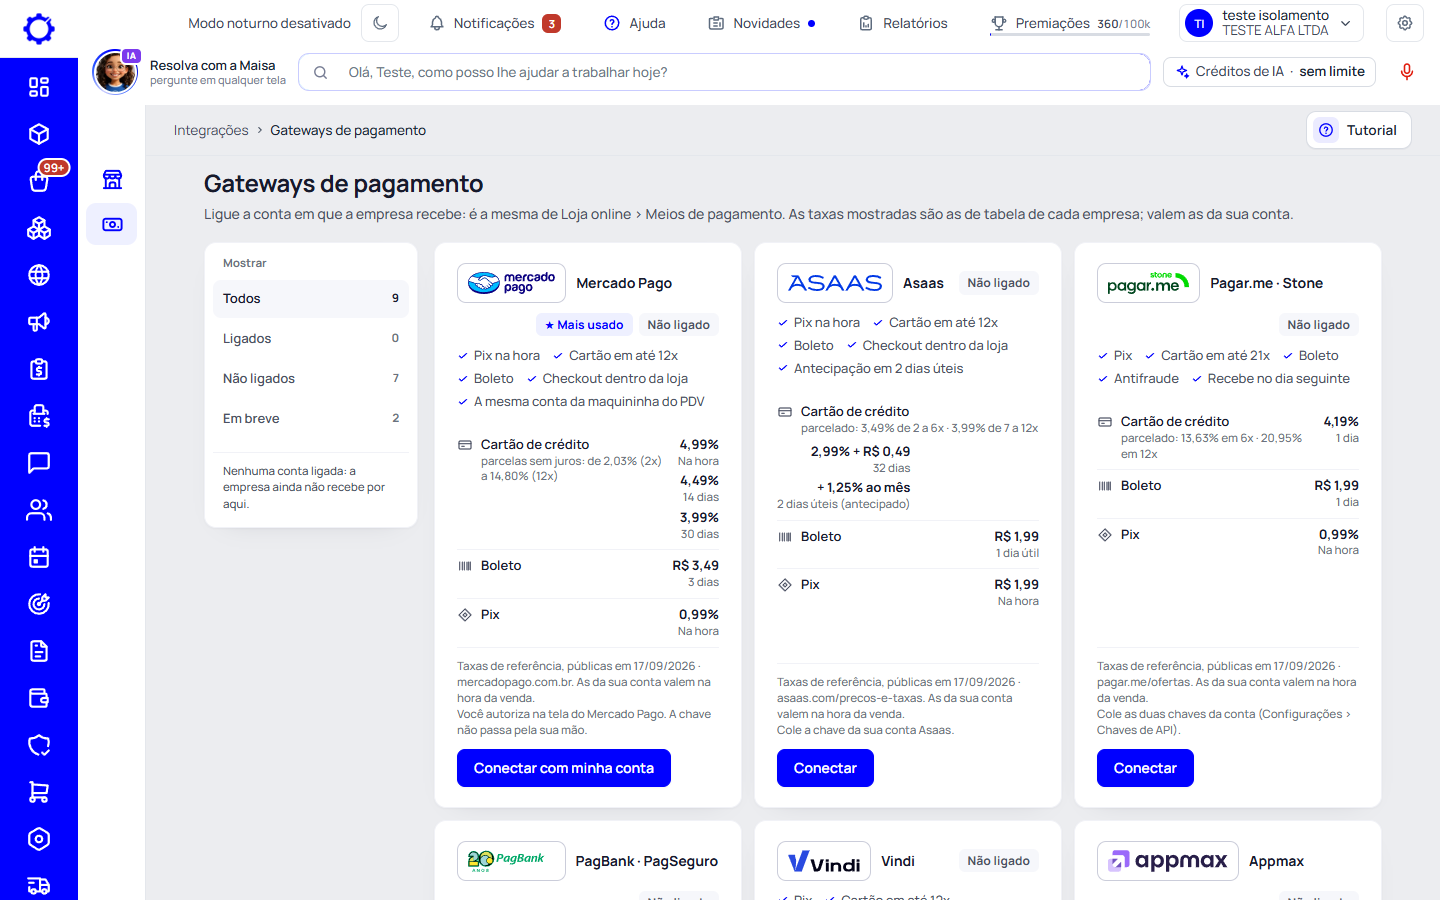Open Ajuda help menu

pyautogui.click(x=635, y=23)
